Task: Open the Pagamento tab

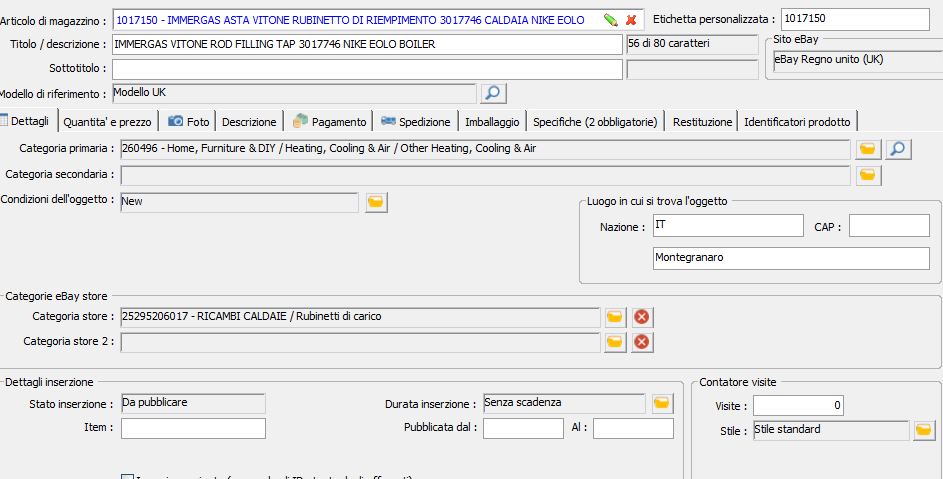Action: (x=329, y=122)
